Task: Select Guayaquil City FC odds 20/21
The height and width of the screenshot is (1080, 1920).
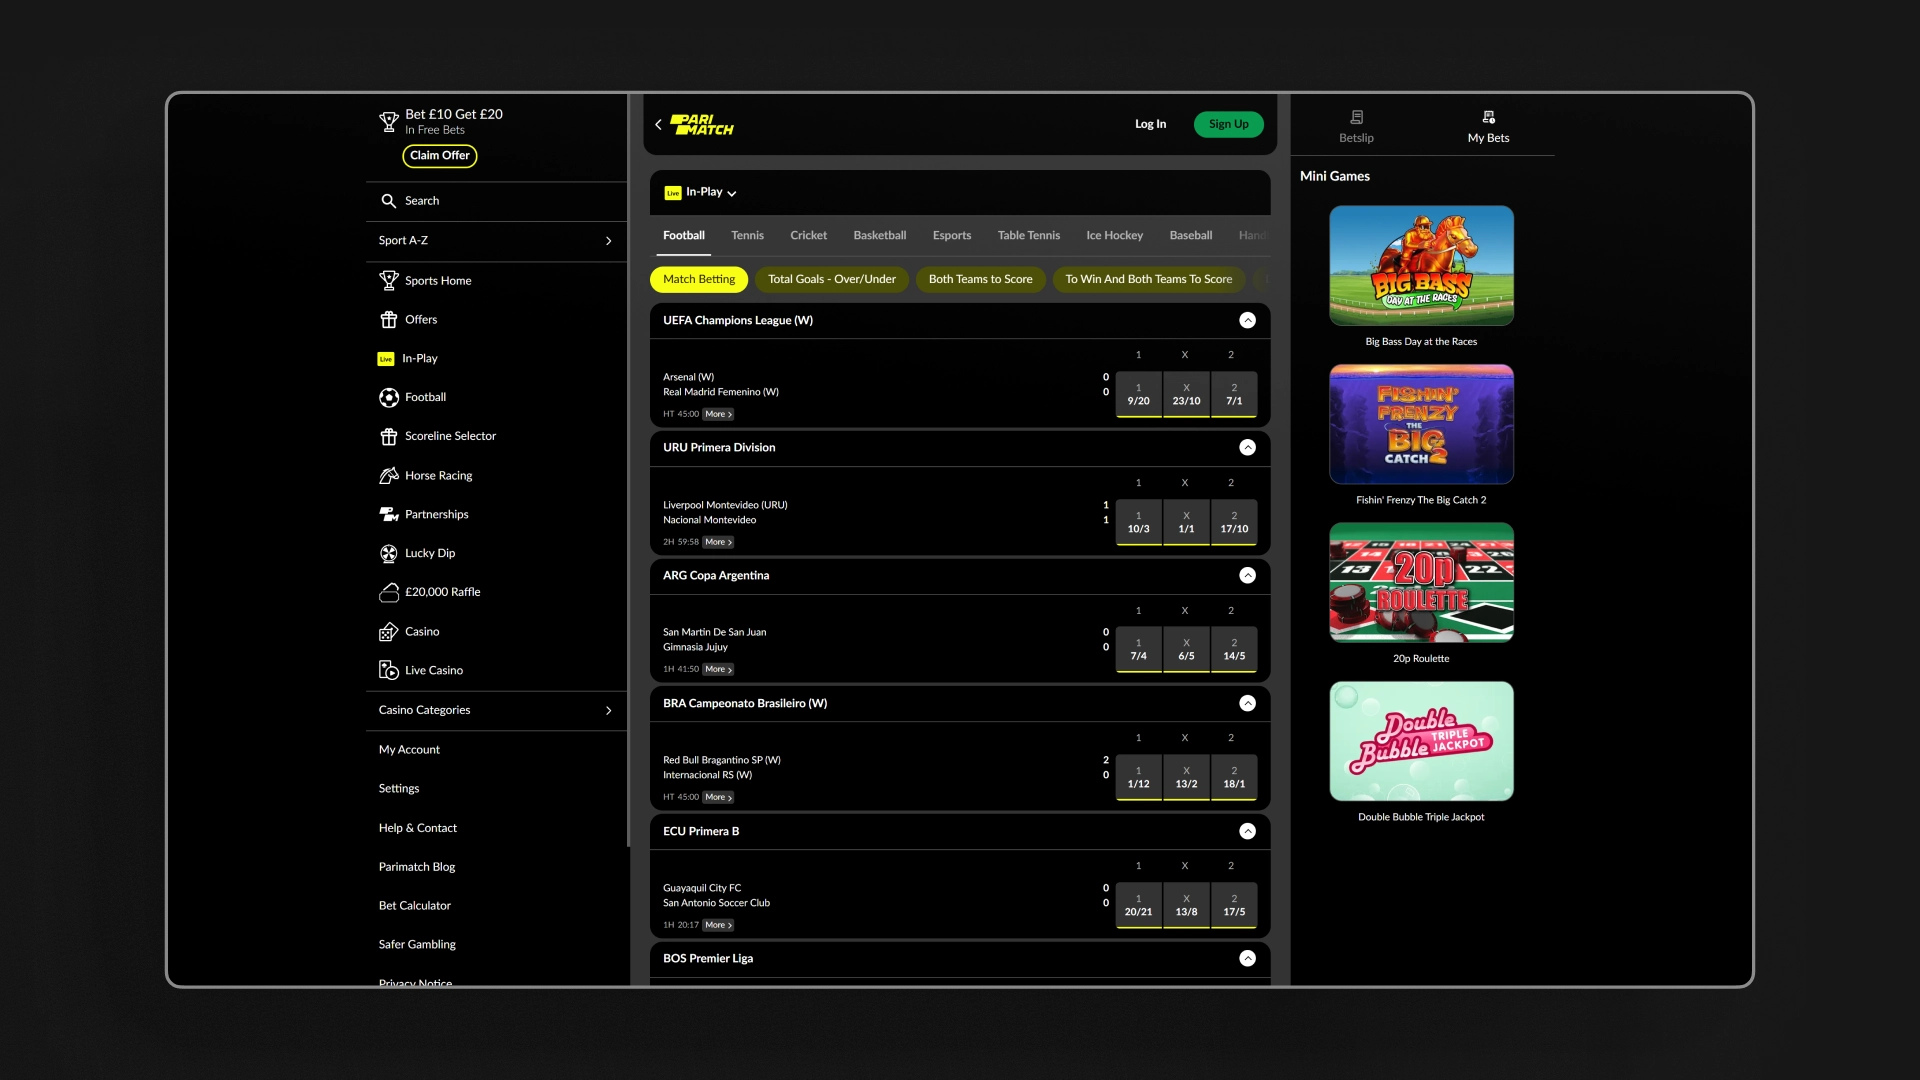Action: (1138, 906)
